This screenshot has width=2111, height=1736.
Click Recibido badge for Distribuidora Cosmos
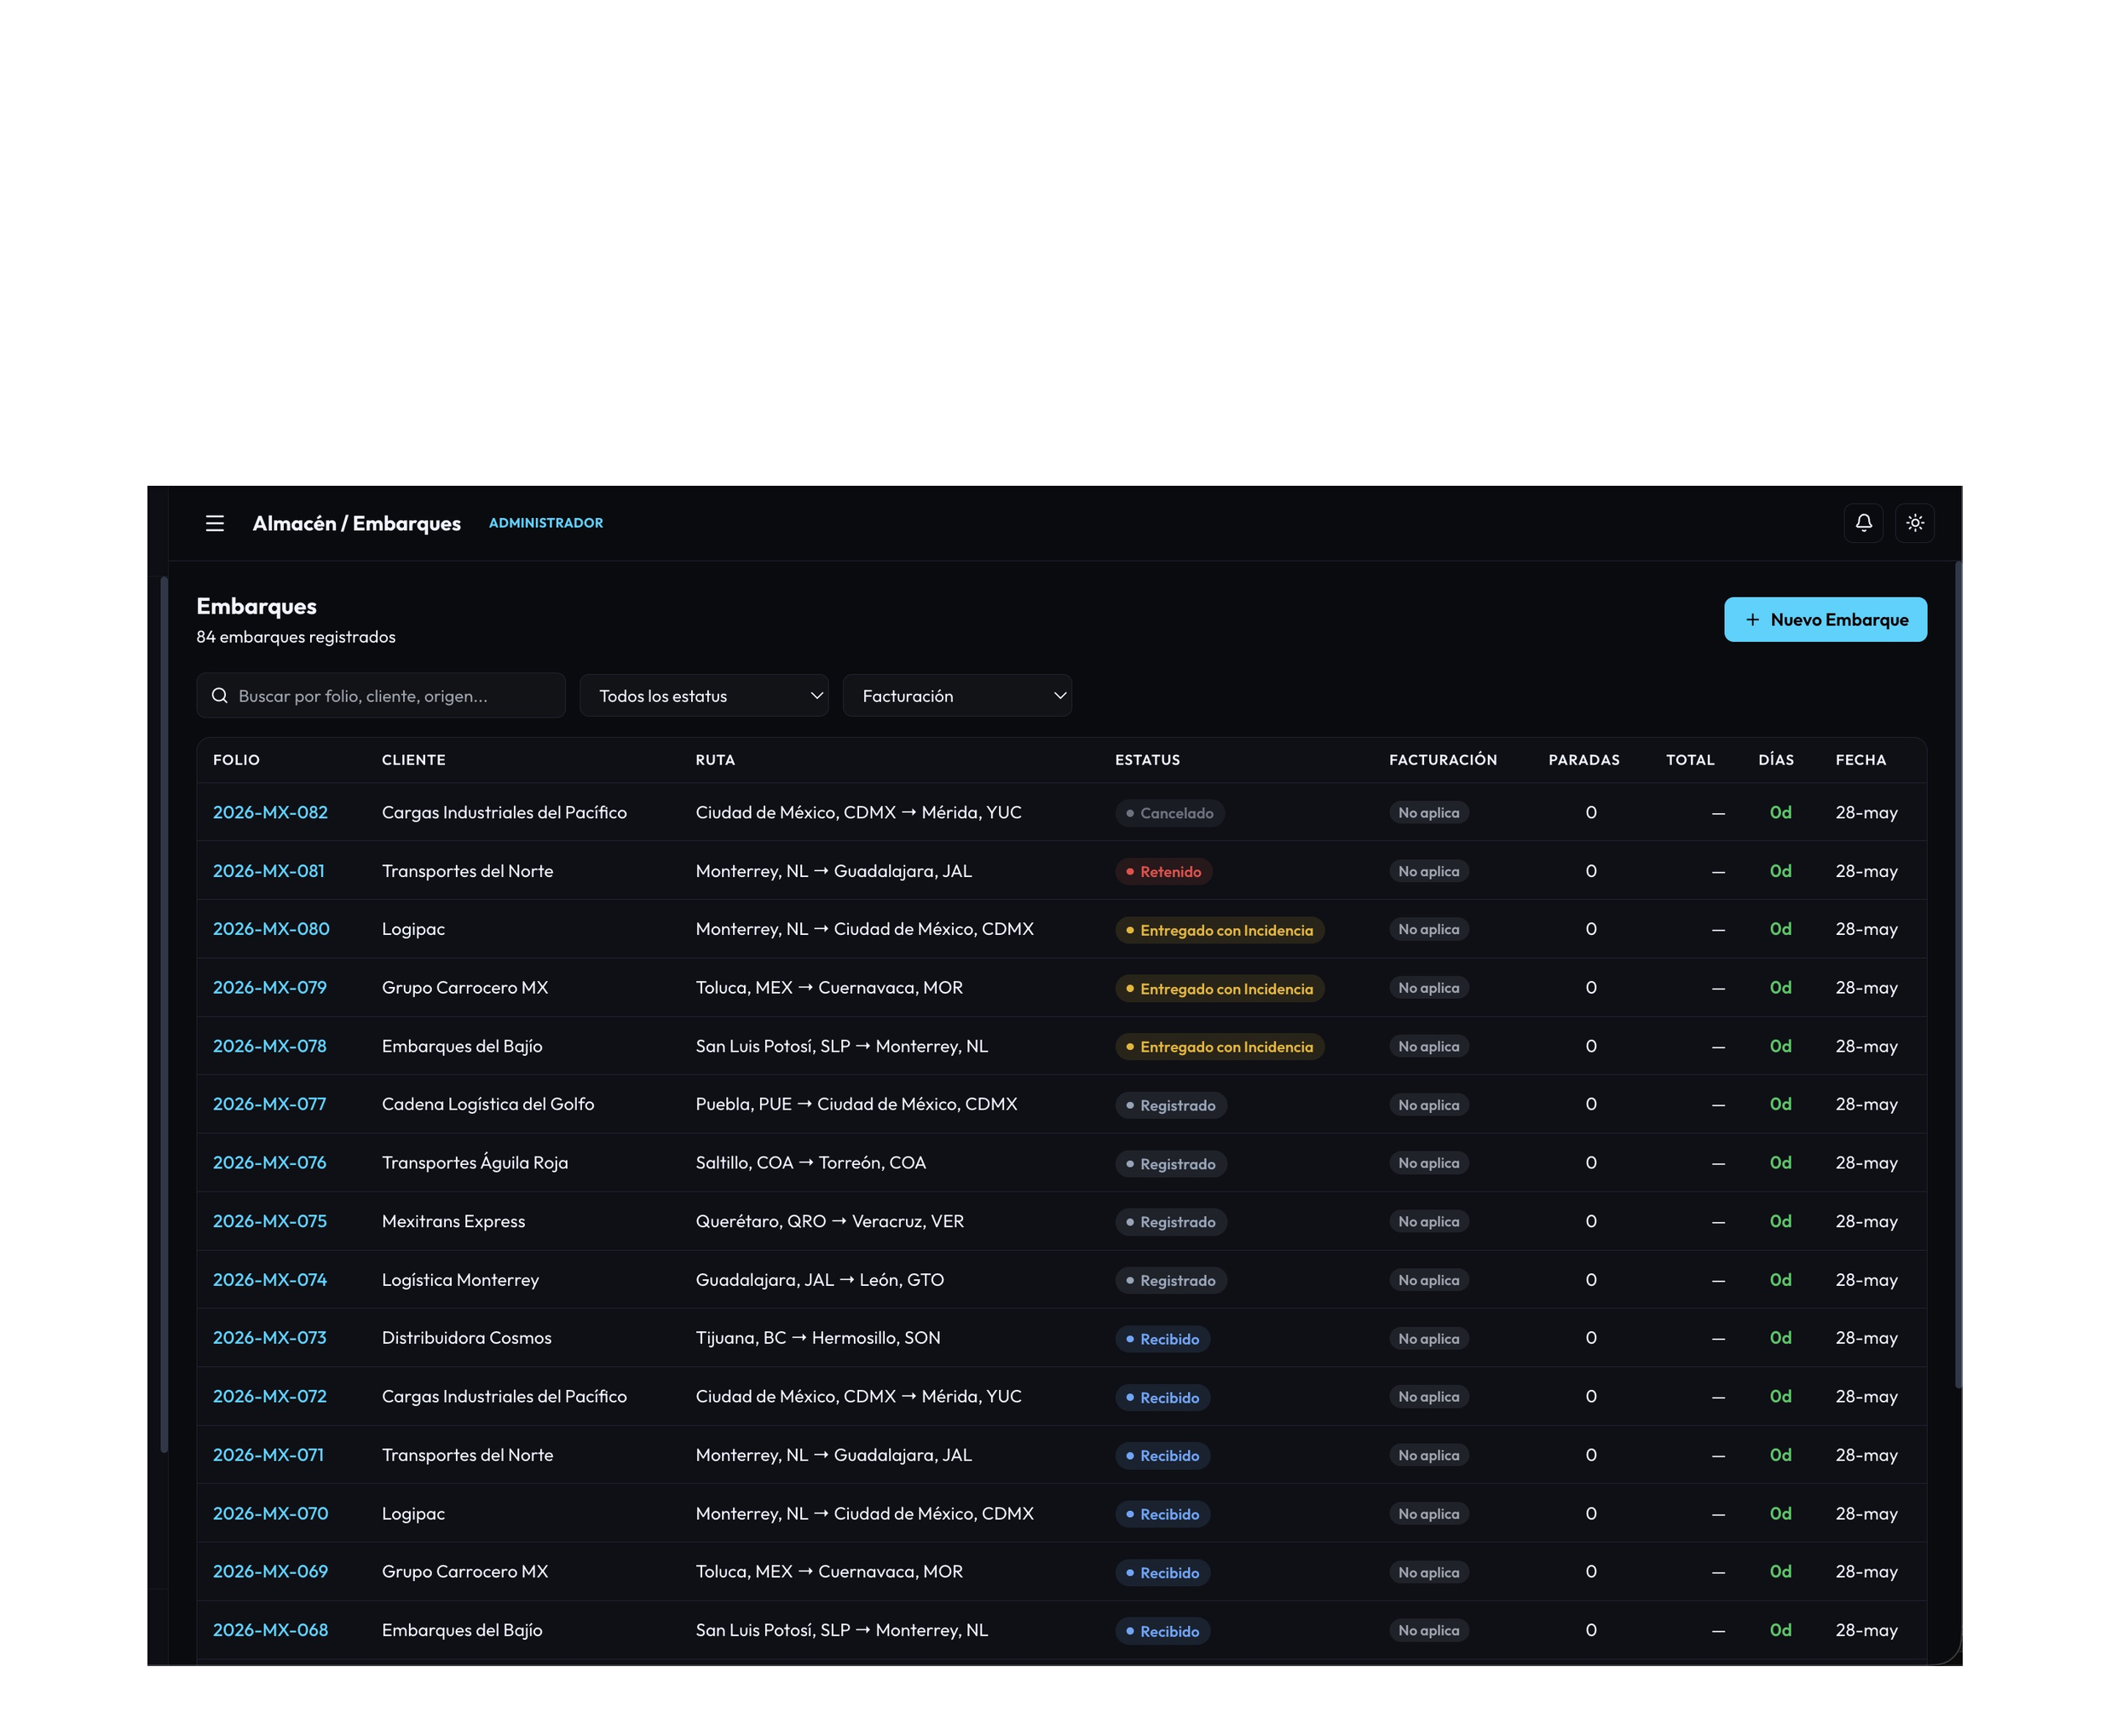1163,1339
